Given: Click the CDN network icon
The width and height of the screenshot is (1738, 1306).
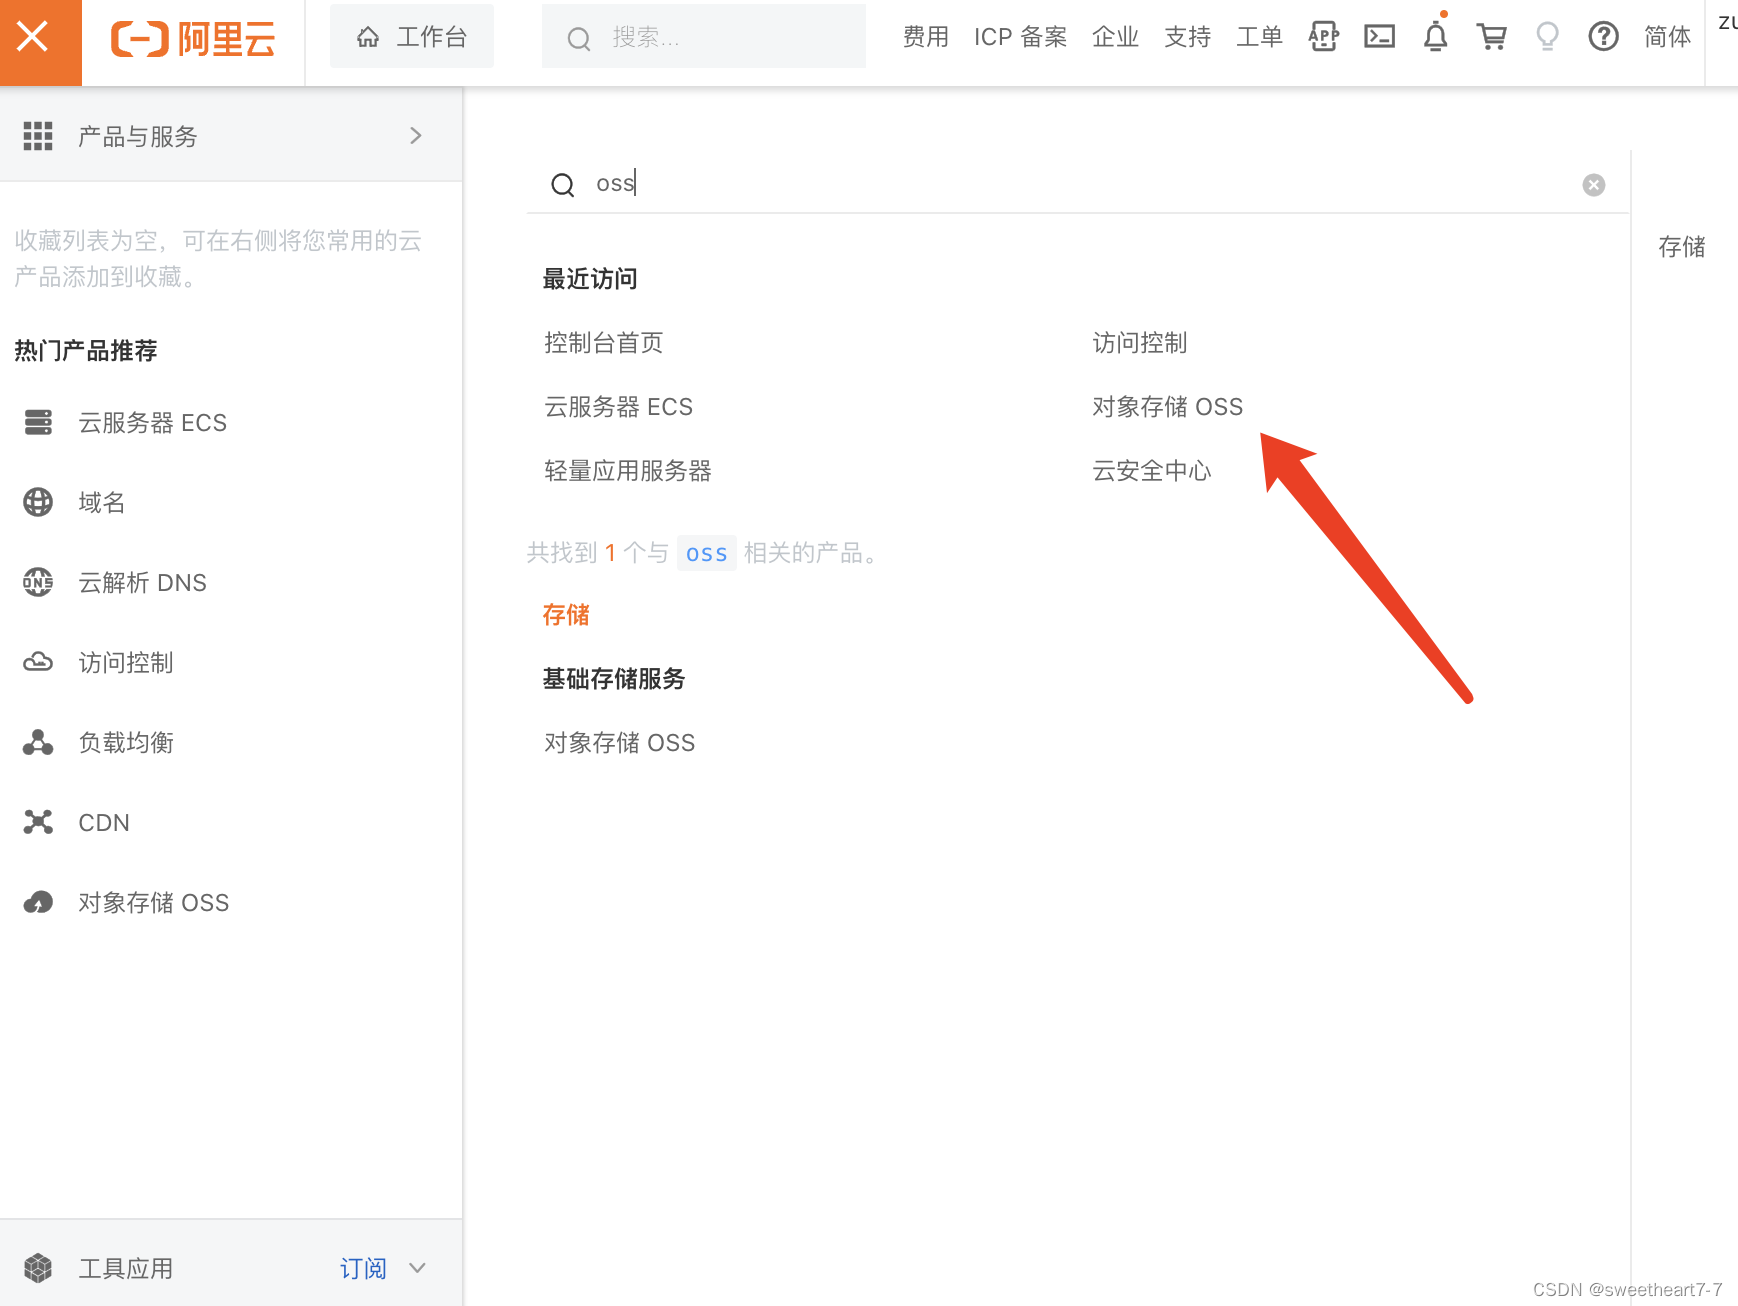Looking at the screenshot, I should coord(38,822).
